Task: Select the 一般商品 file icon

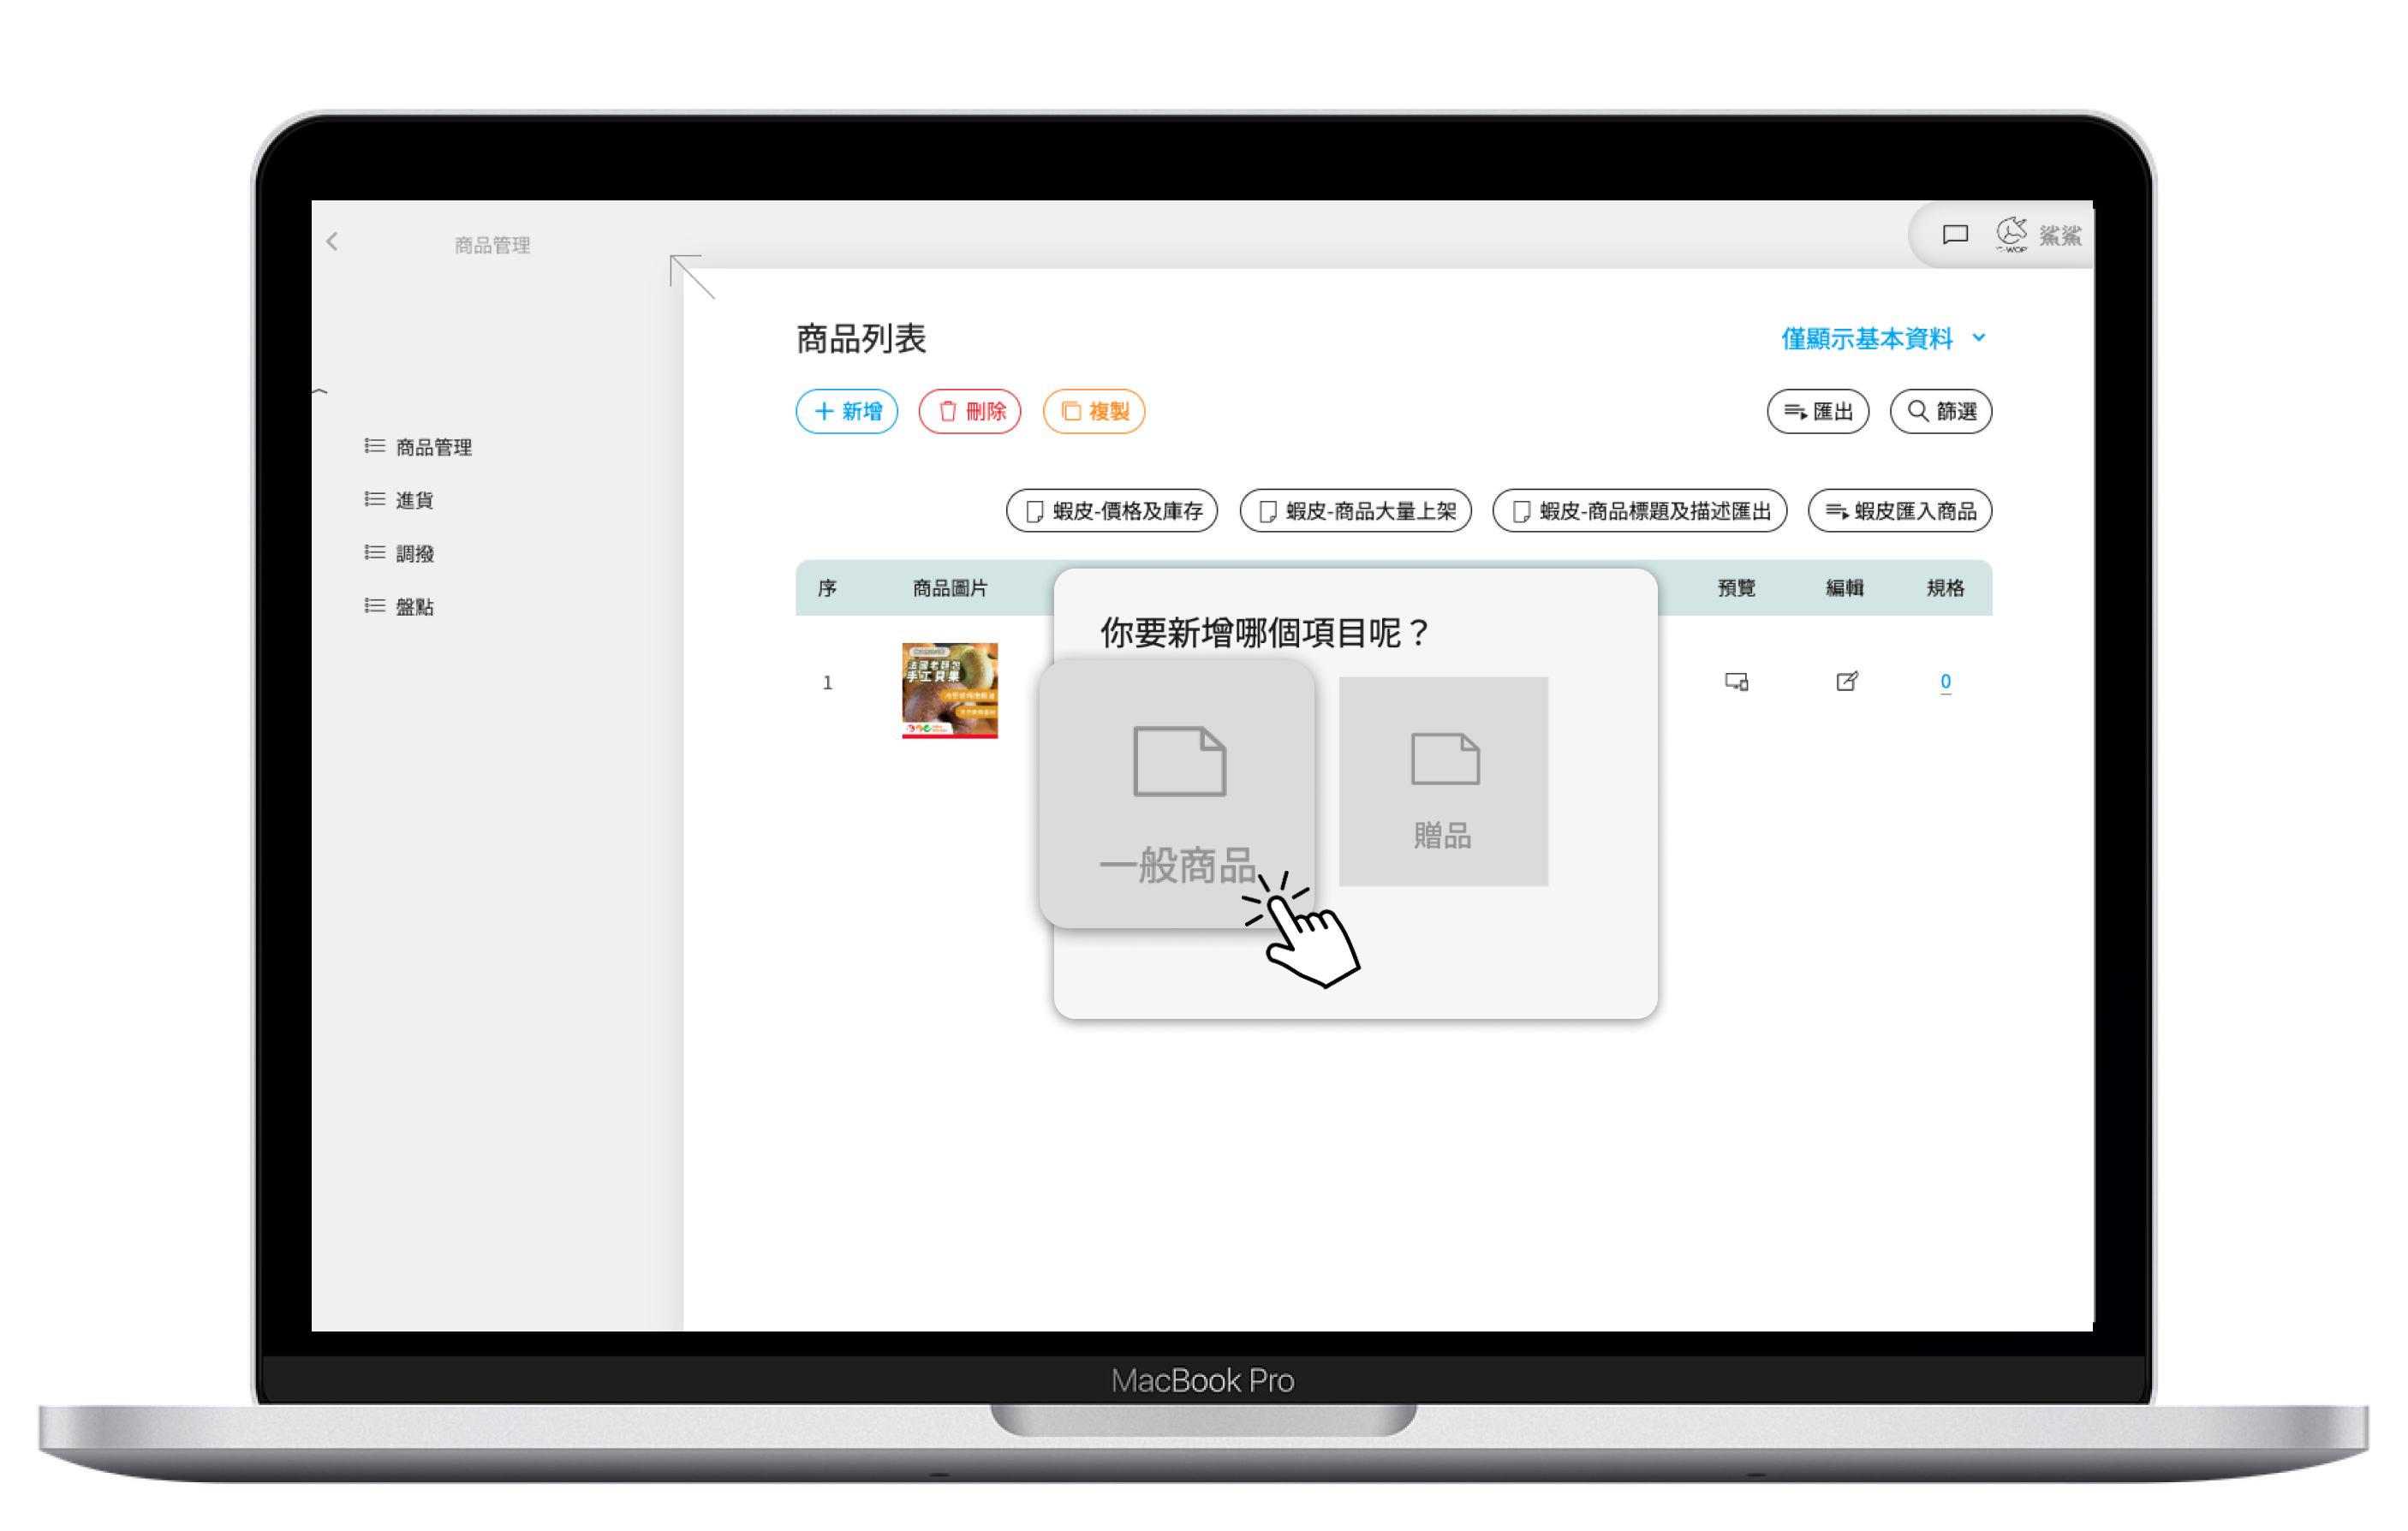Action: pyautogui.click(x=1179, y=762)
